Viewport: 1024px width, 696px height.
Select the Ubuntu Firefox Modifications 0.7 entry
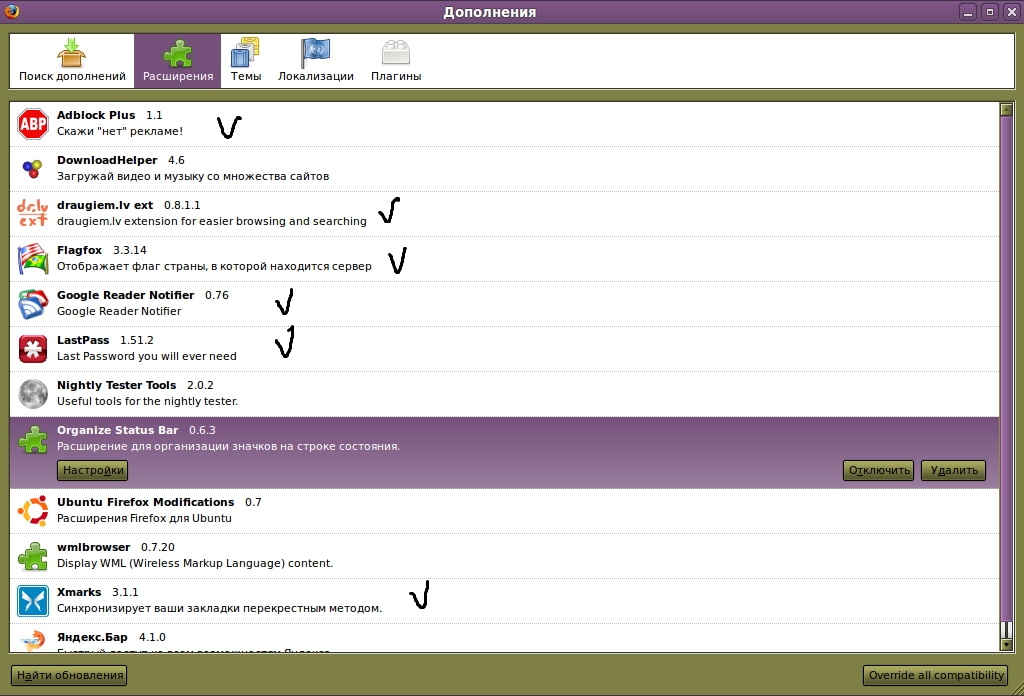point(504,511)
